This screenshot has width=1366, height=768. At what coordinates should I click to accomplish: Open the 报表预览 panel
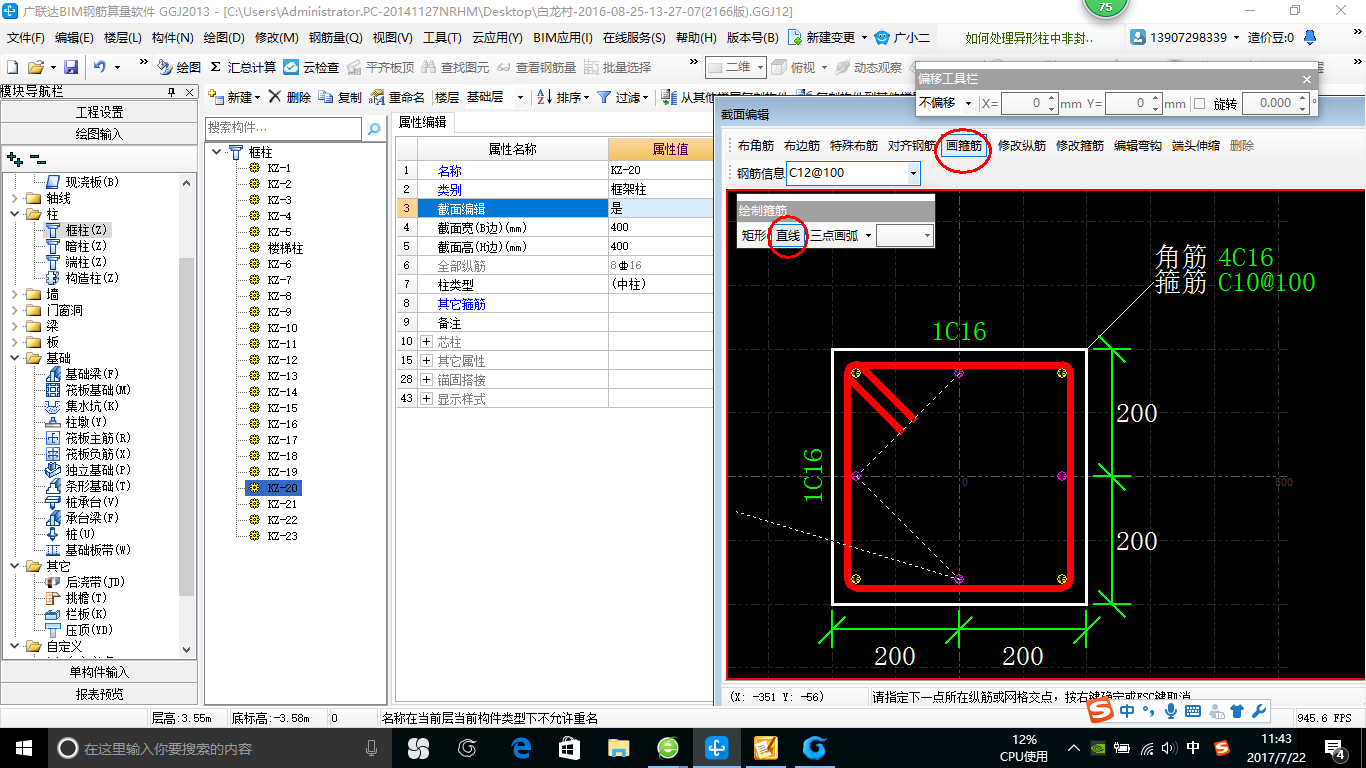coord(99,694)
